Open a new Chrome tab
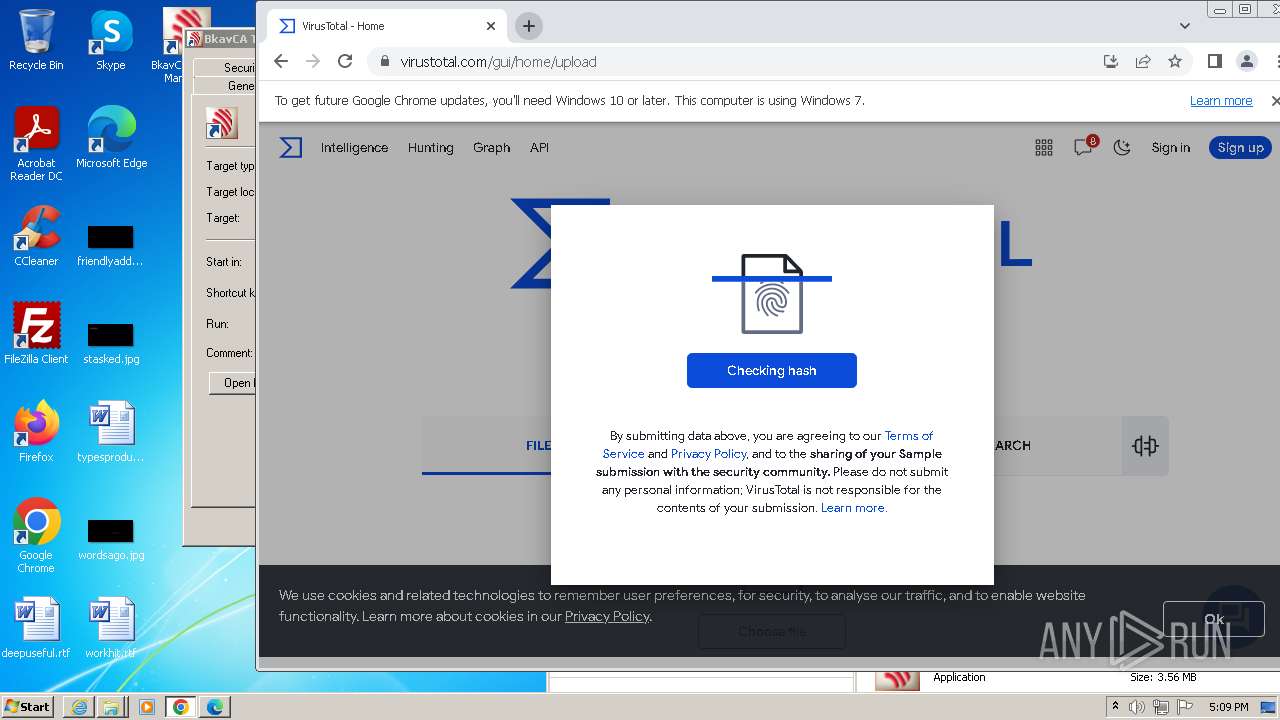Image resolution: width=1280 pixels, height=720 pixels. [x=529, y=26]
